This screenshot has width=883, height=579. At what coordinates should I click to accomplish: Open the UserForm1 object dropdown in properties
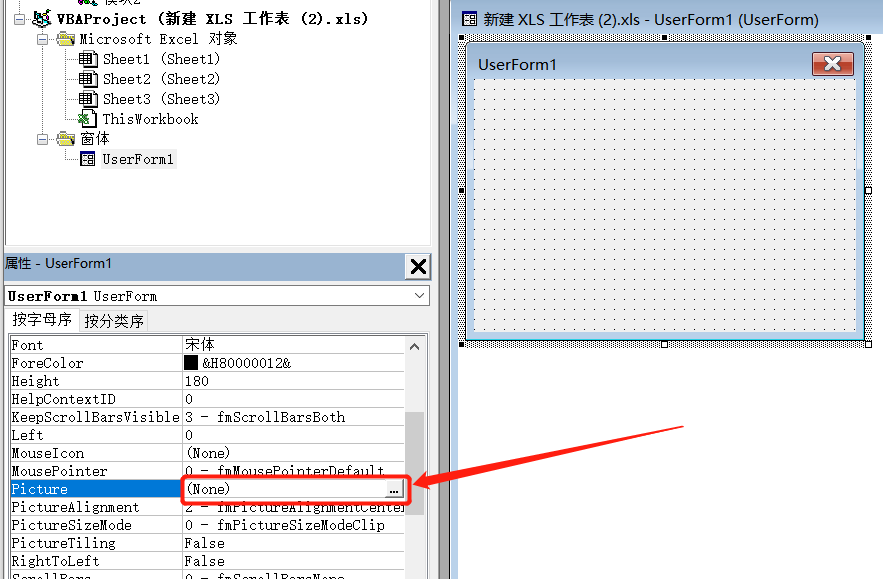pyautogui.click(x=419, y=296)
